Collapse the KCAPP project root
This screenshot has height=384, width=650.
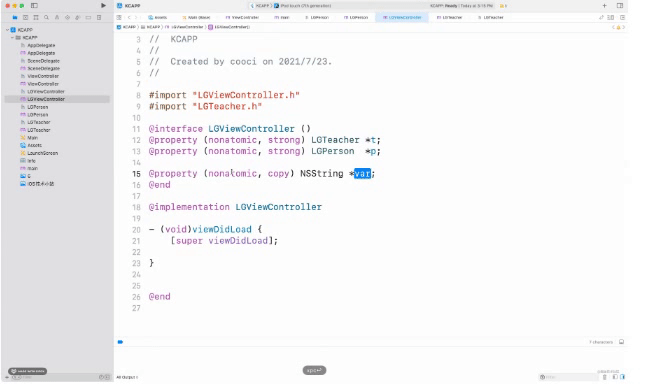click(x=7, y=30)
